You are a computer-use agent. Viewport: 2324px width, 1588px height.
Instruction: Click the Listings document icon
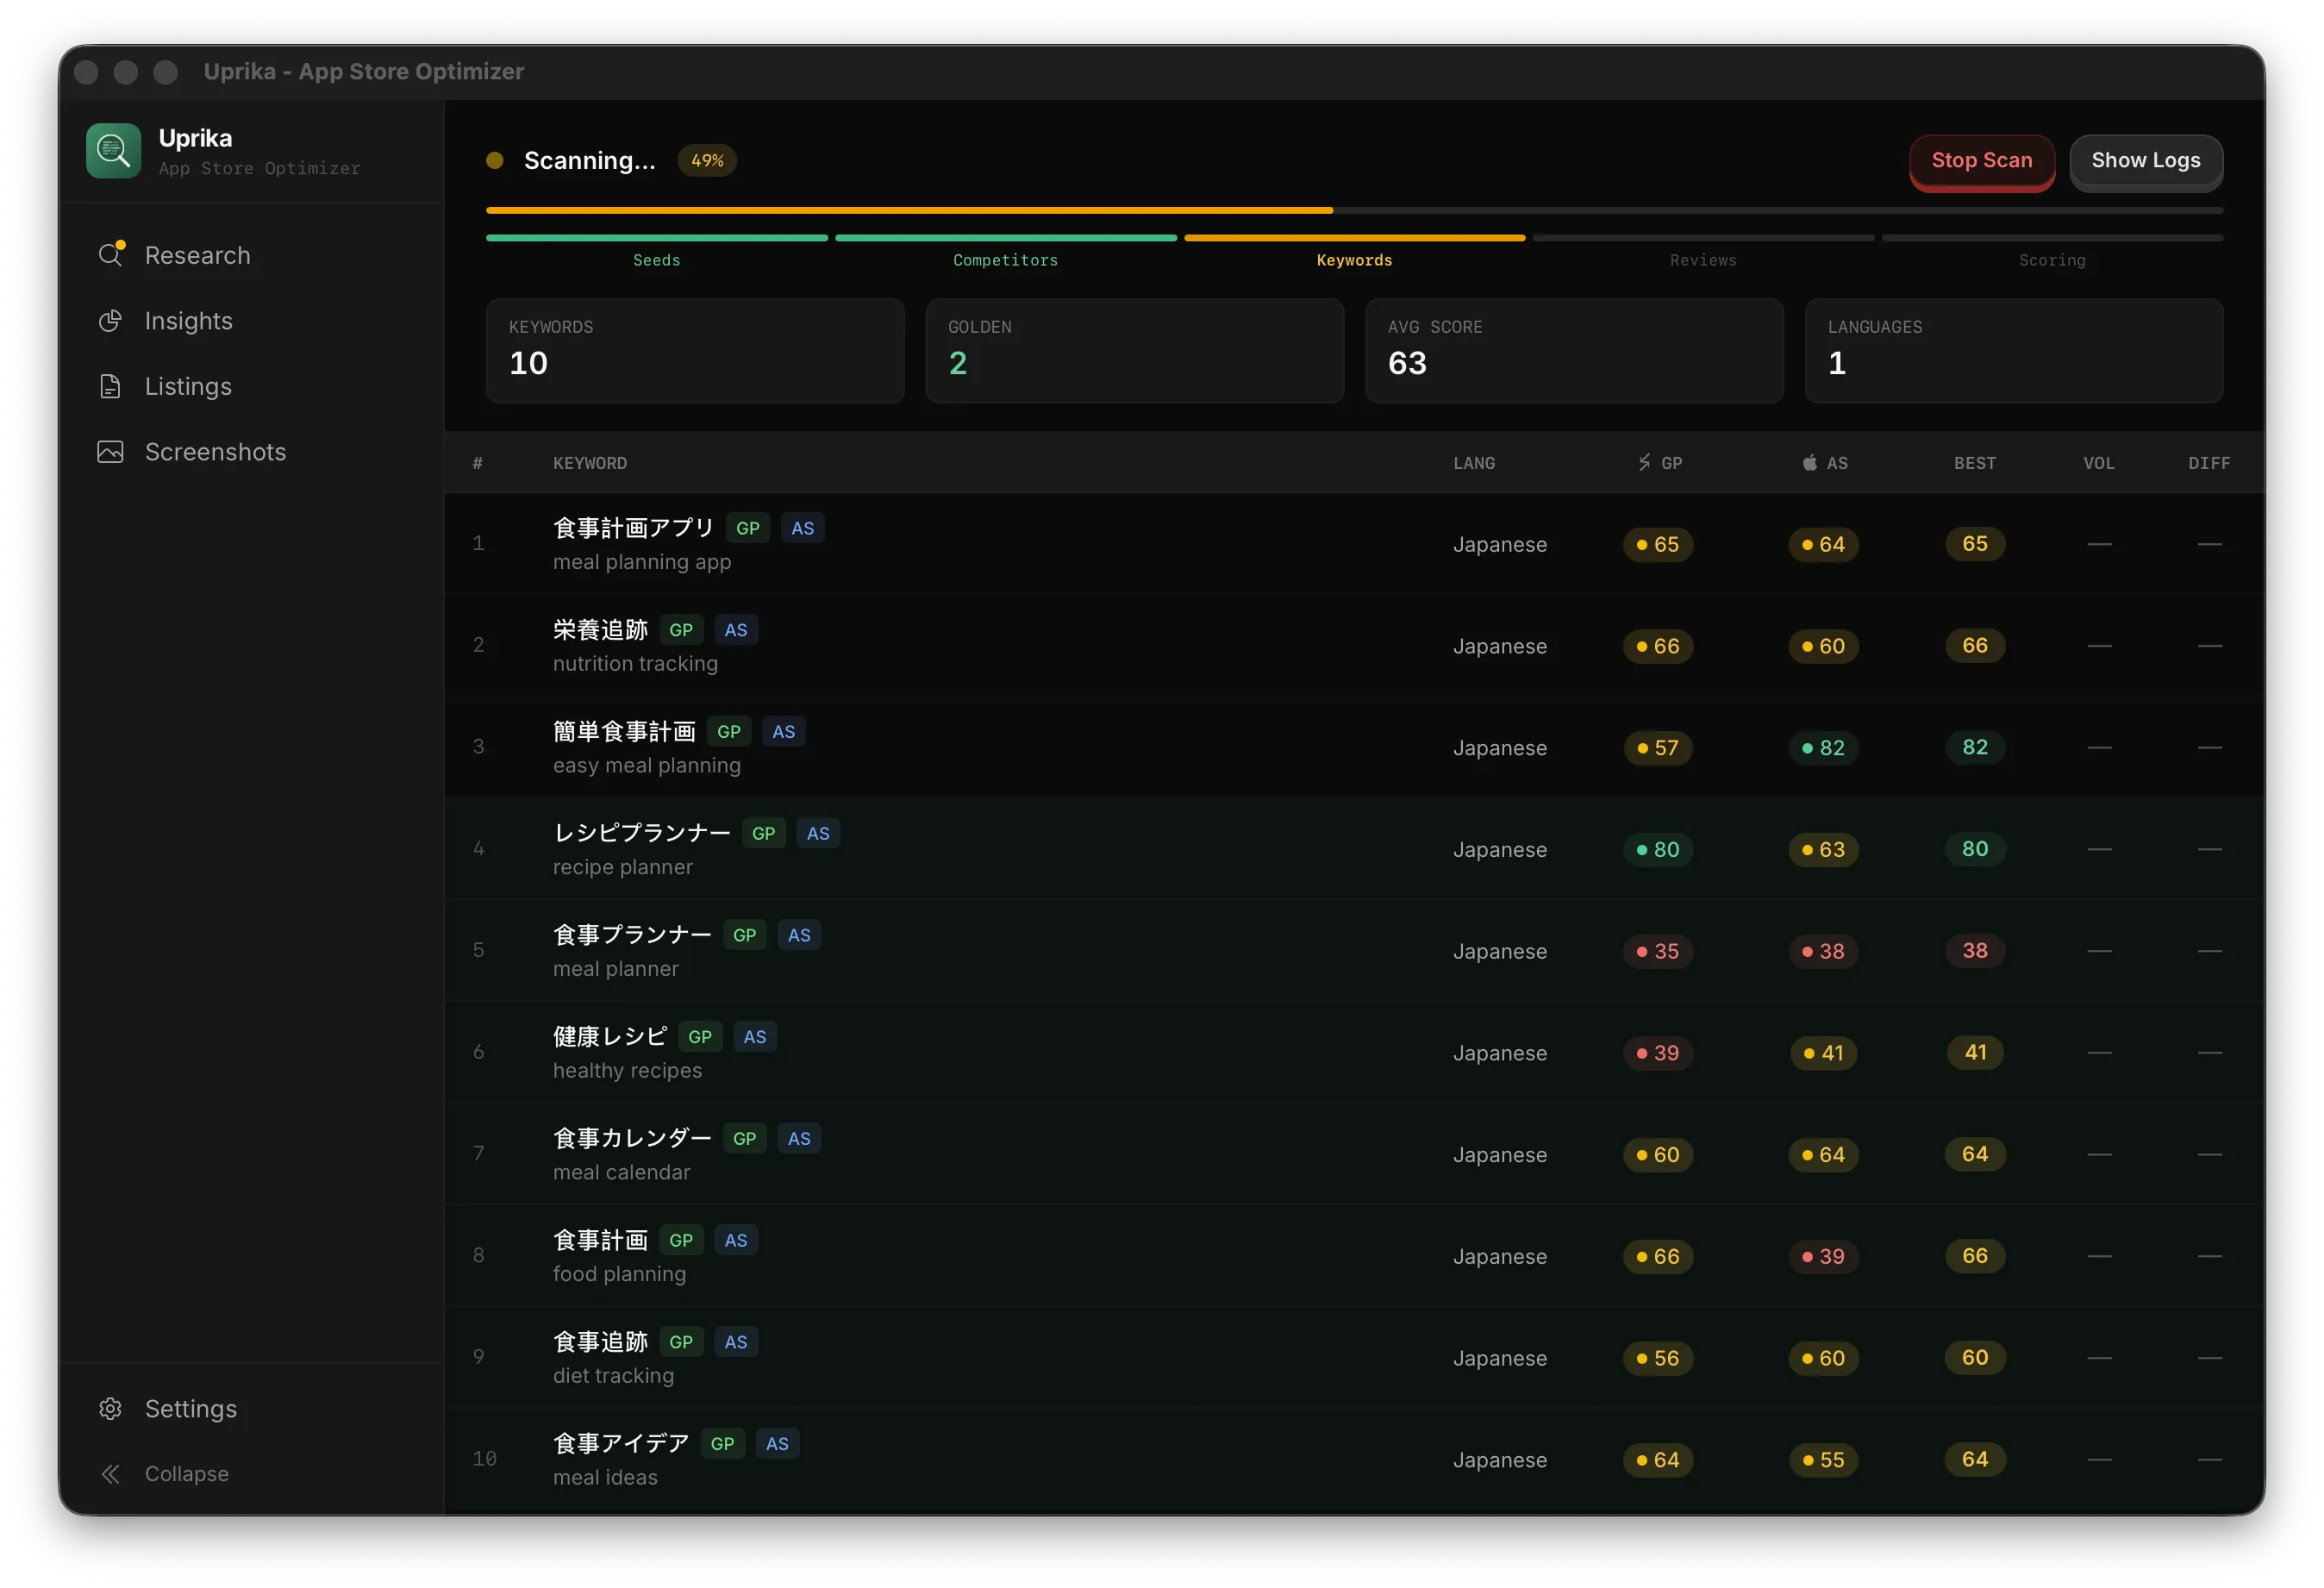point(110,386)
